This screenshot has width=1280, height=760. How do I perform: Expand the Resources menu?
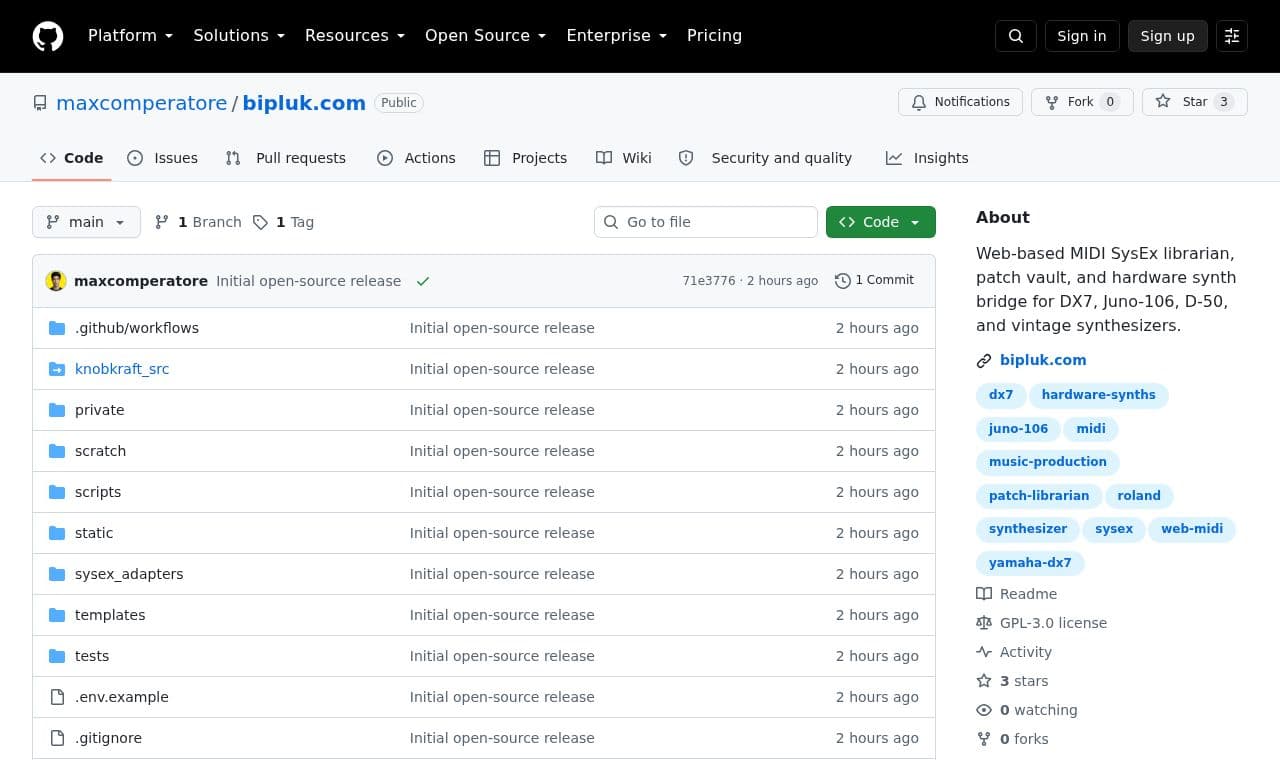click(x=355, y=36)
